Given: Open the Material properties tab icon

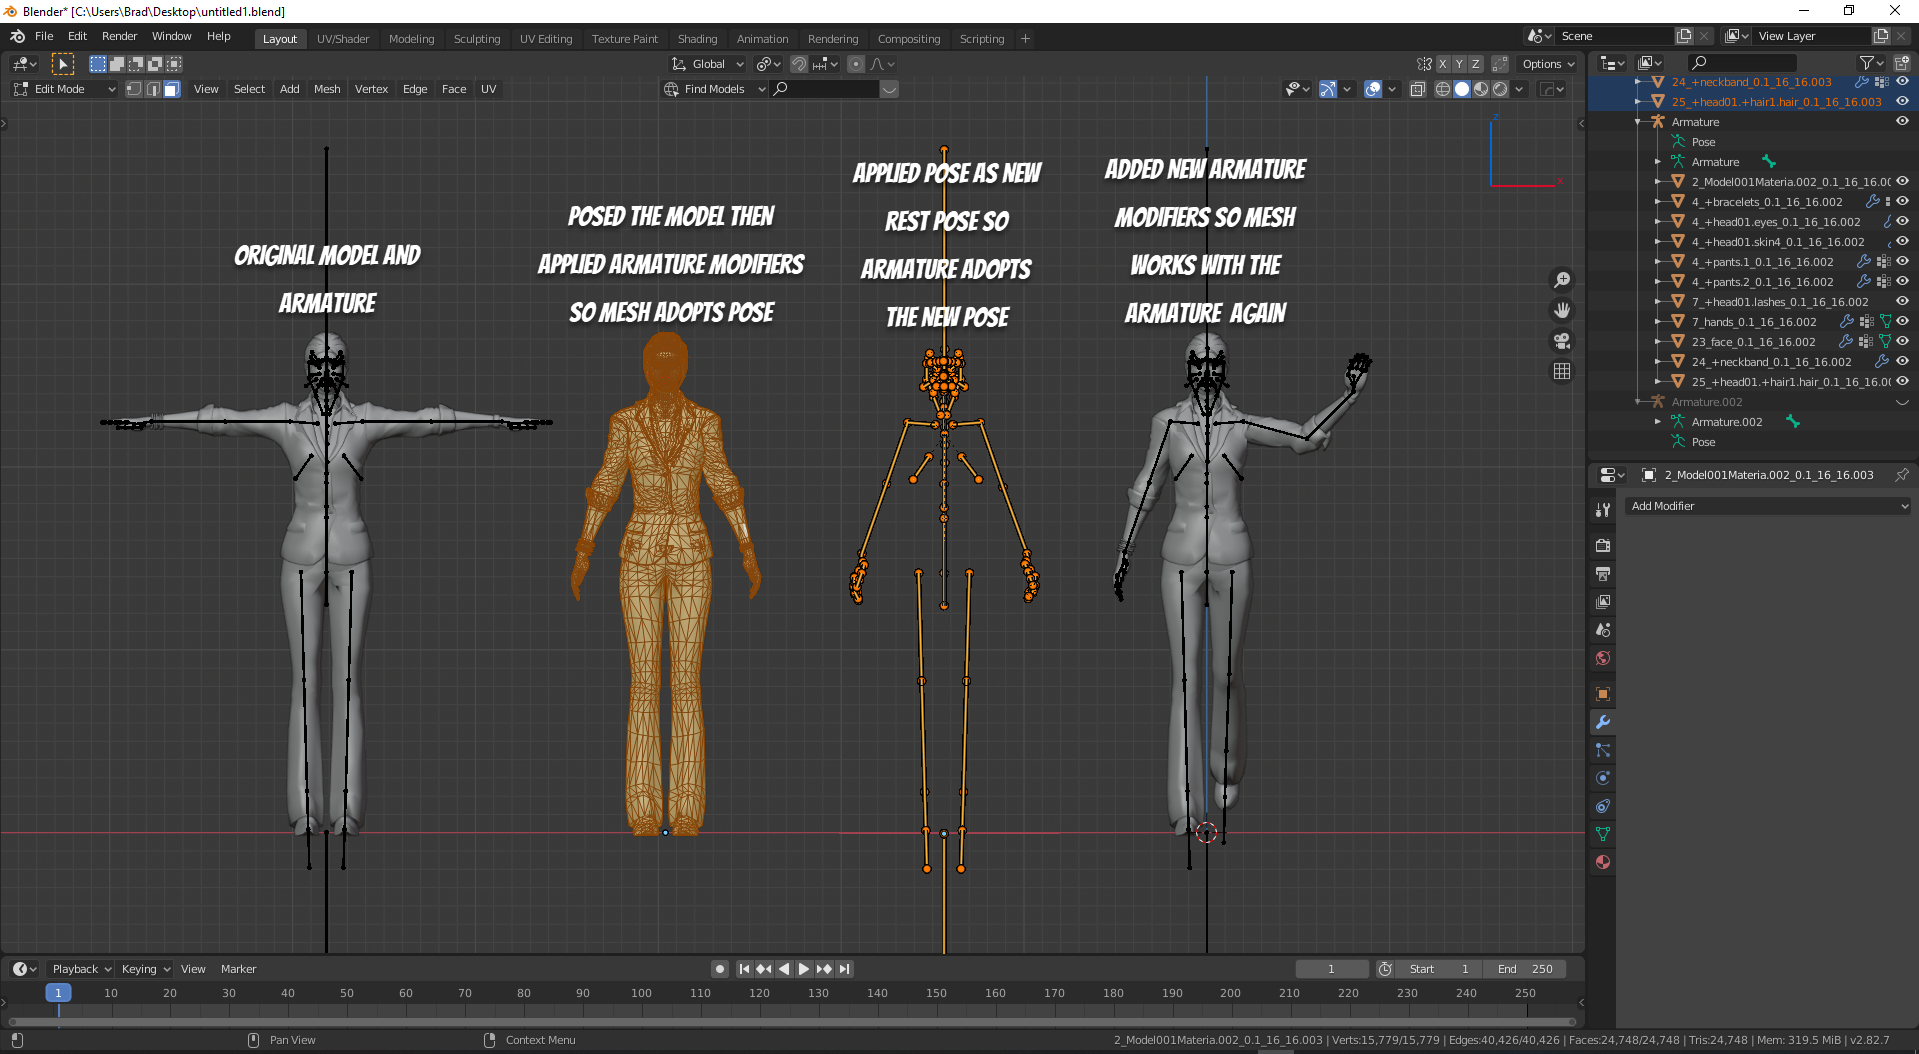Looking at the screenshot, I should 1603,862.
